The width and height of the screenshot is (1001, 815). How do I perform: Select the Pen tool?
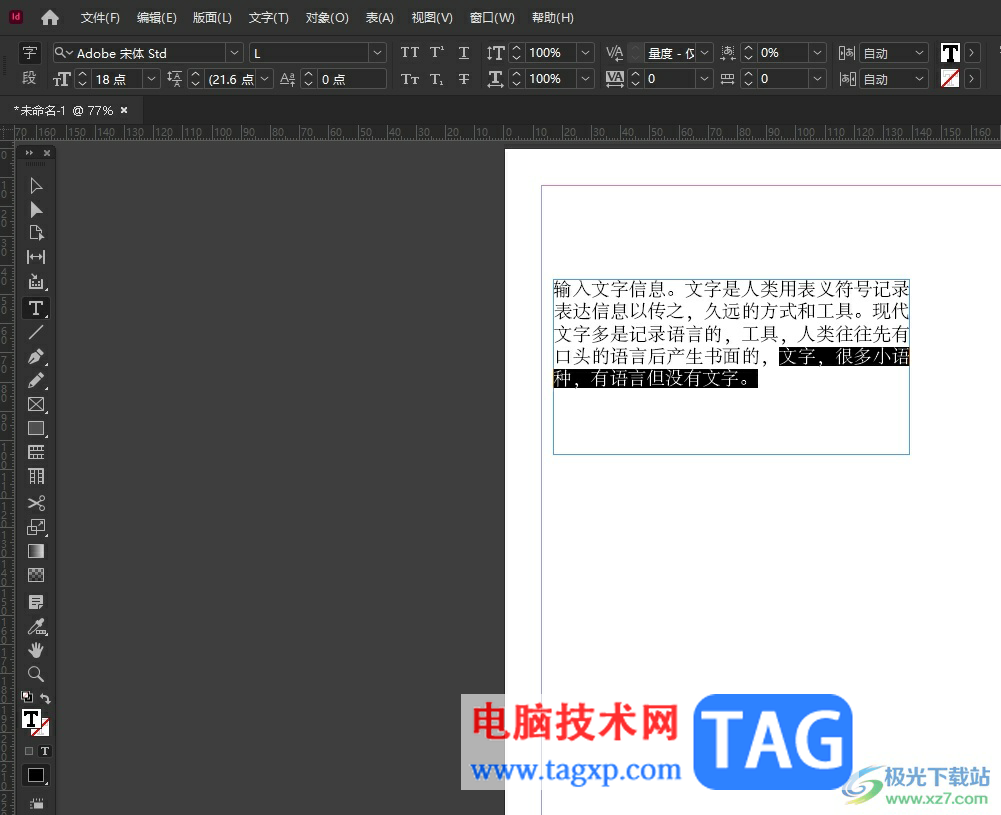tap(36, 356)
